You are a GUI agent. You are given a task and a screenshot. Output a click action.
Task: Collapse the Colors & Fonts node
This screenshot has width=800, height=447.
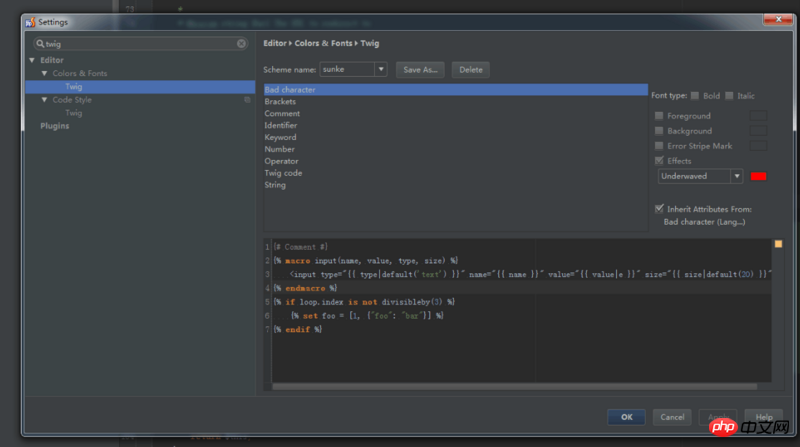pyautogui.click(x=44, y=73)
